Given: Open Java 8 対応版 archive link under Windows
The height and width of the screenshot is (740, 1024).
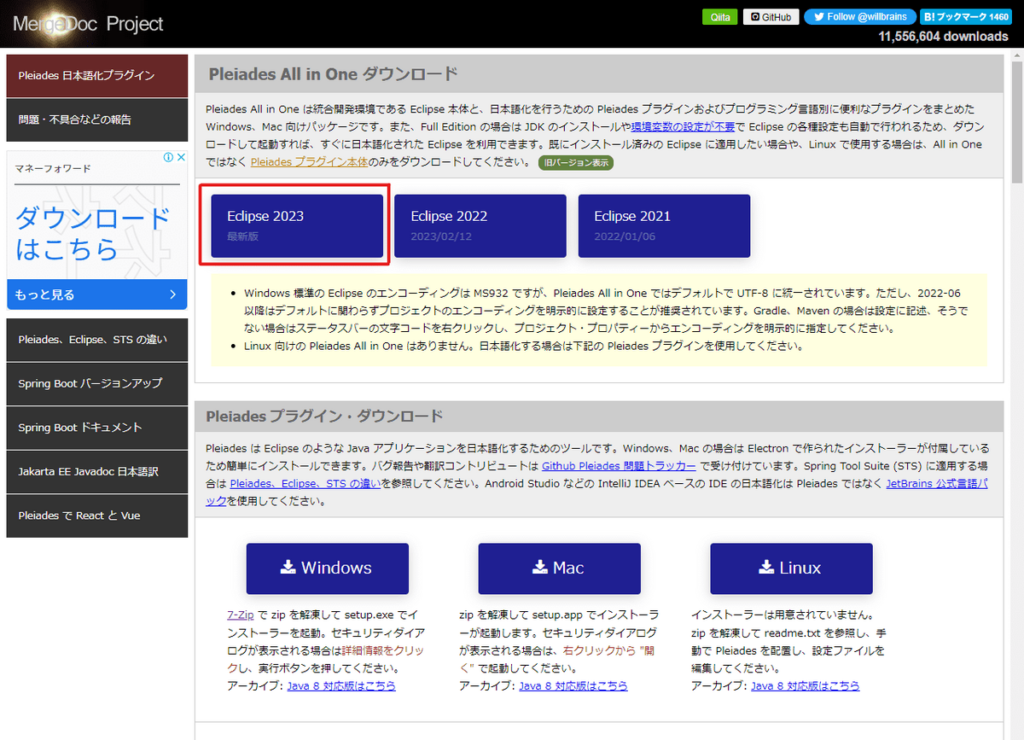Looking at the screenshot, I should tap(341, 686).
